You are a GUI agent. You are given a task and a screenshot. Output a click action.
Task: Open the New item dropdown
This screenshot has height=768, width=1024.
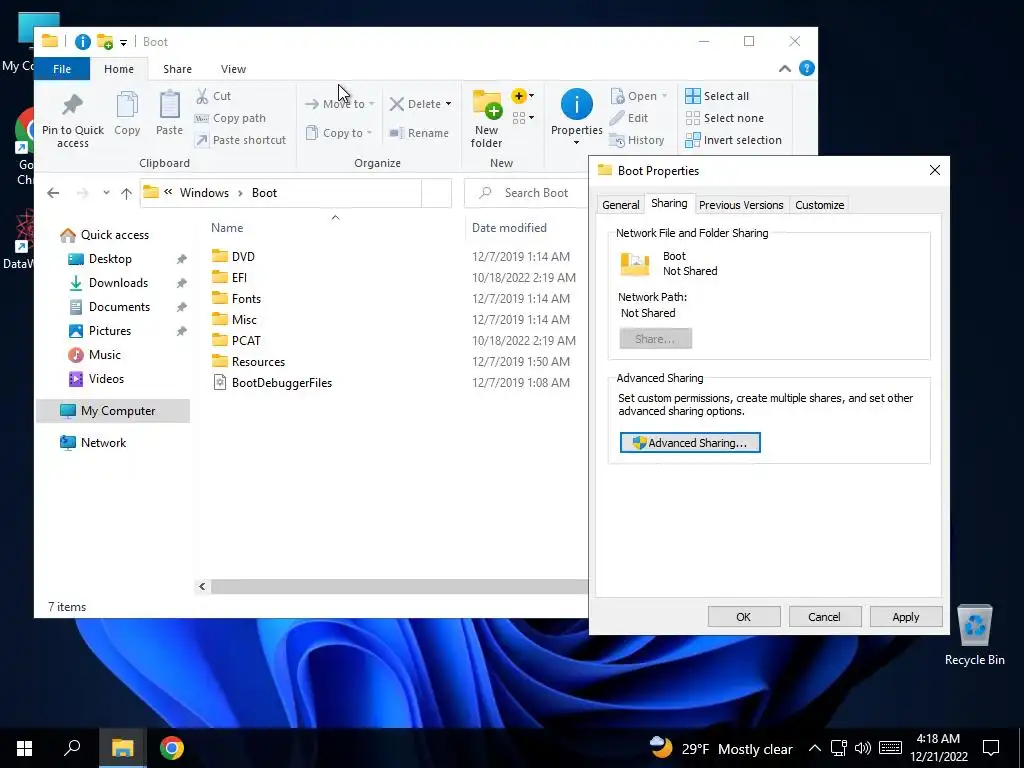click(x=523, y=96)
